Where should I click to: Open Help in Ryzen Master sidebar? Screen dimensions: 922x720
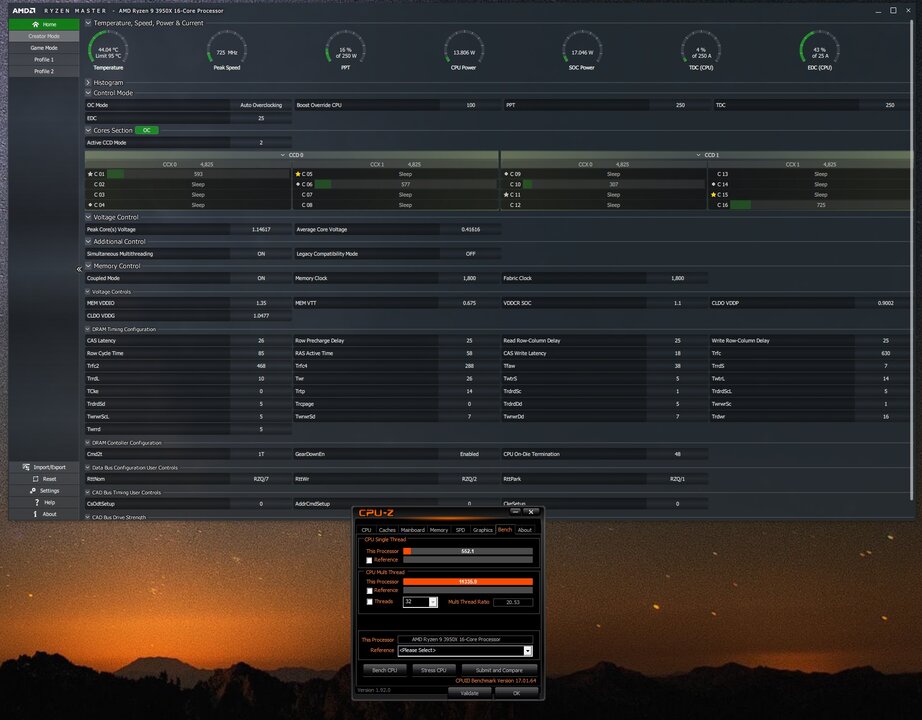(44, 502)
